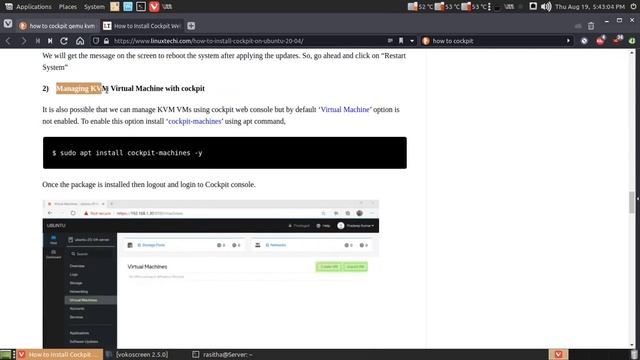Open the Applications menu
This screenshot has width=640, height=360.
point(29,7)
